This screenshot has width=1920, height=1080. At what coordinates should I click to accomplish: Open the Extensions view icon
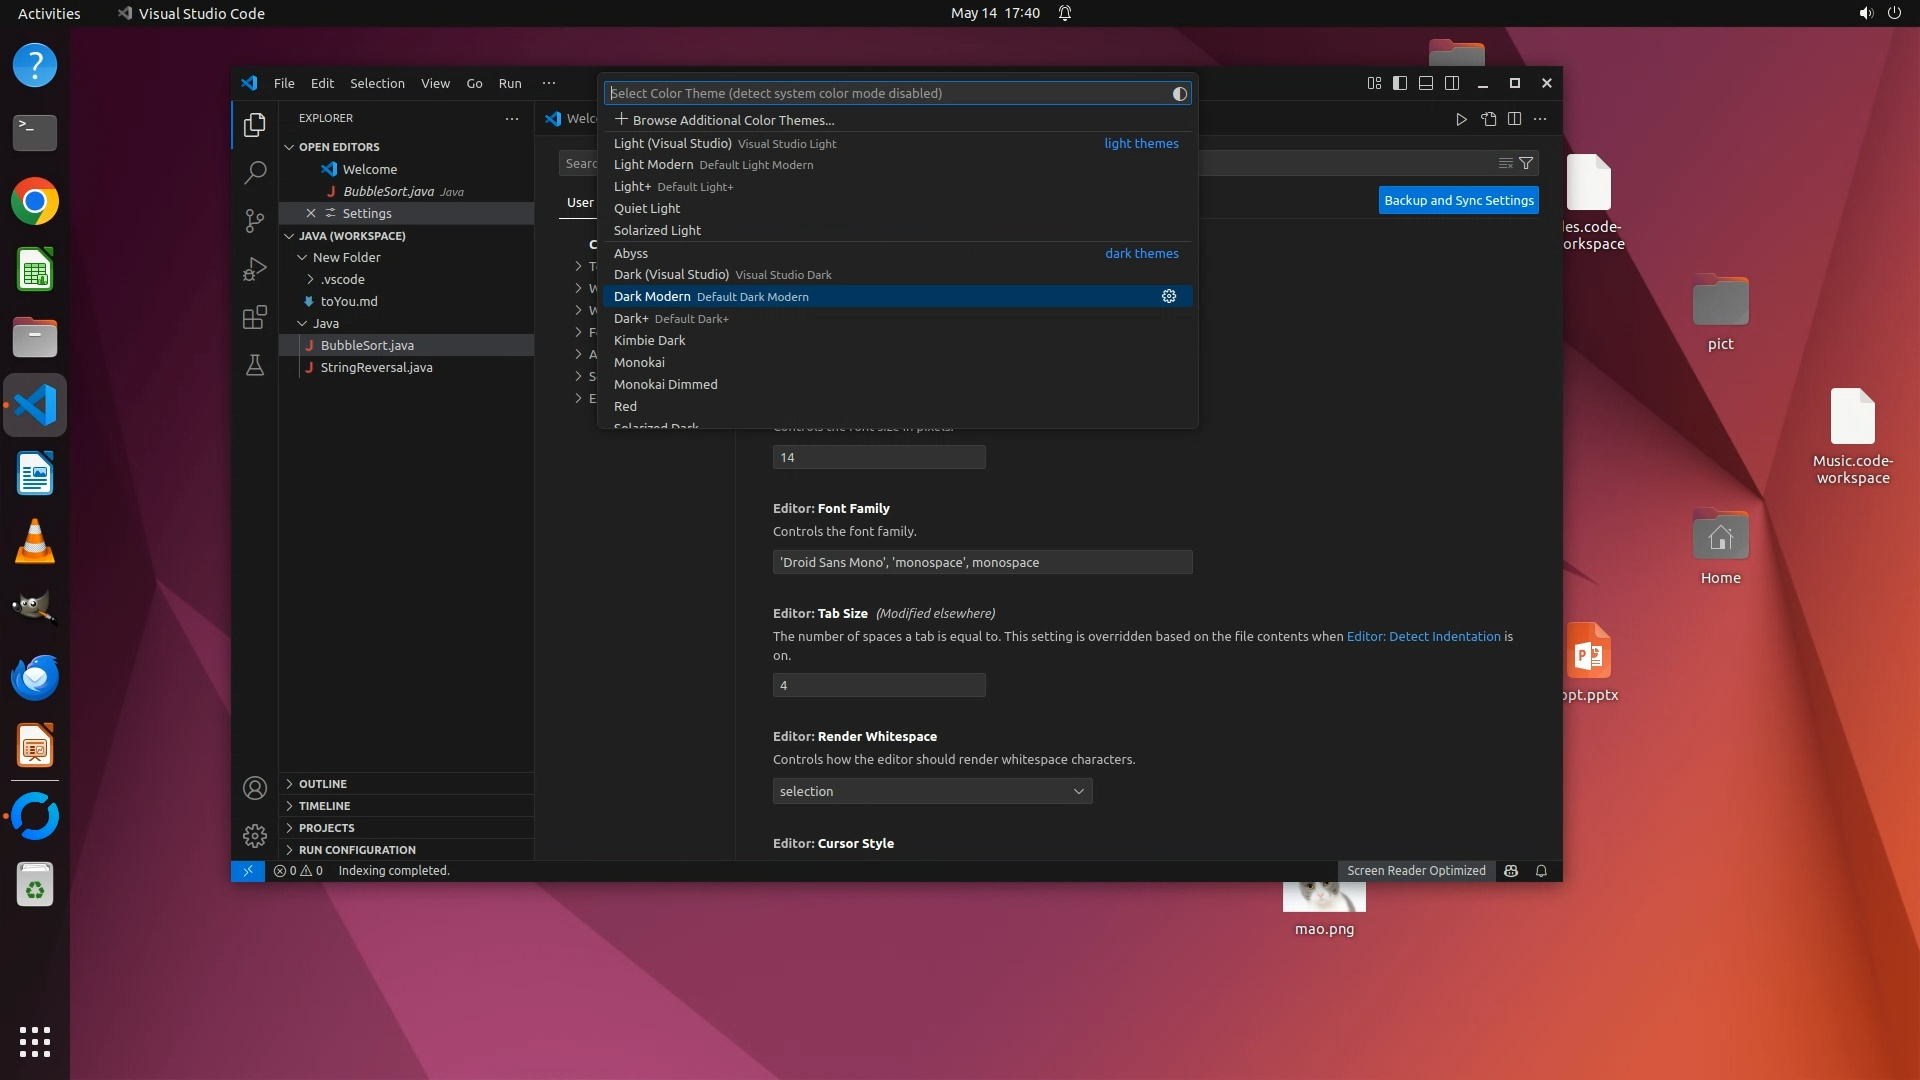tap(255, 317)
